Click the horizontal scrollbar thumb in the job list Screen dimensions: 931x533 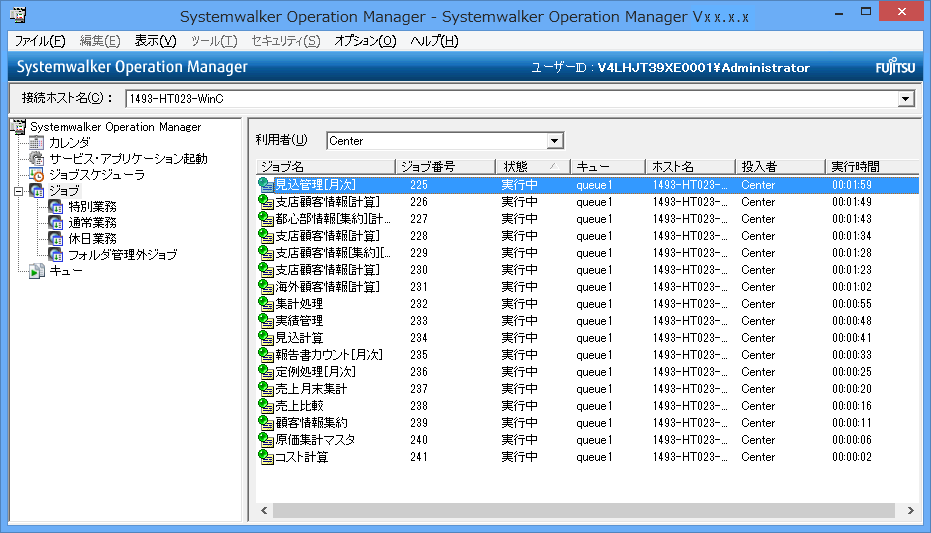coord(584,510)
